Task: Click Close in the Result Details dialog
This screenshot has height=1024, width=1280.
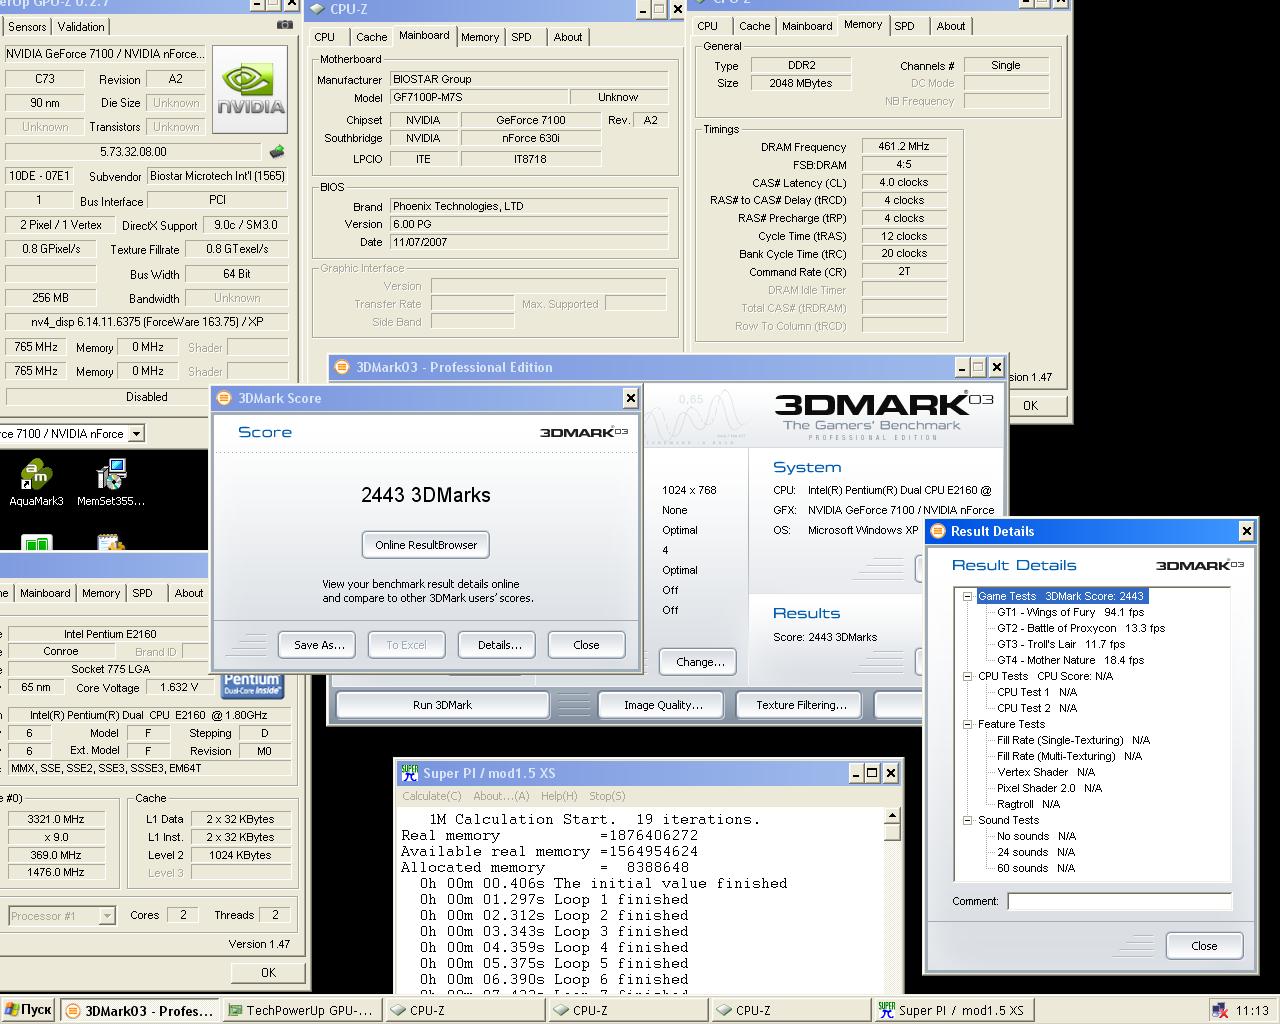Action: (1204, 946)
